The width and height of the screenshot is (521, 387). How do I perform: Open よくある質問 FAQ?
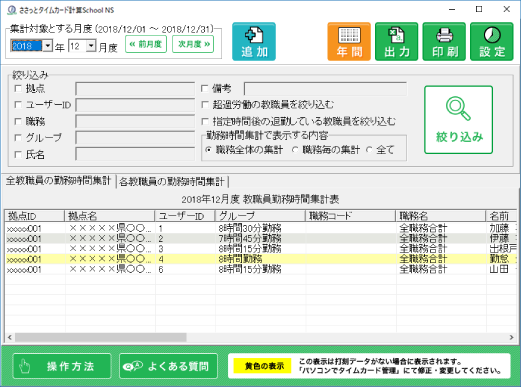[168, 366]
